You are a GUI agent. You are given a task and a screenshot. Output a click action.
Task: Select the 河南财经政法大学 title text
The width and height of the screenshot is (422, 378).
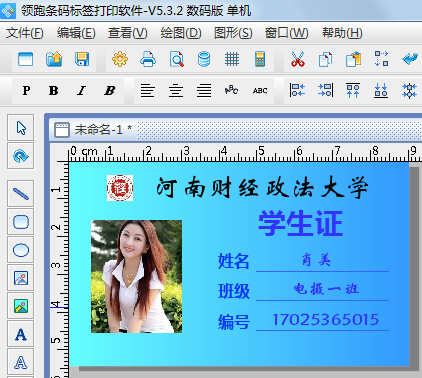pos(262,187)
